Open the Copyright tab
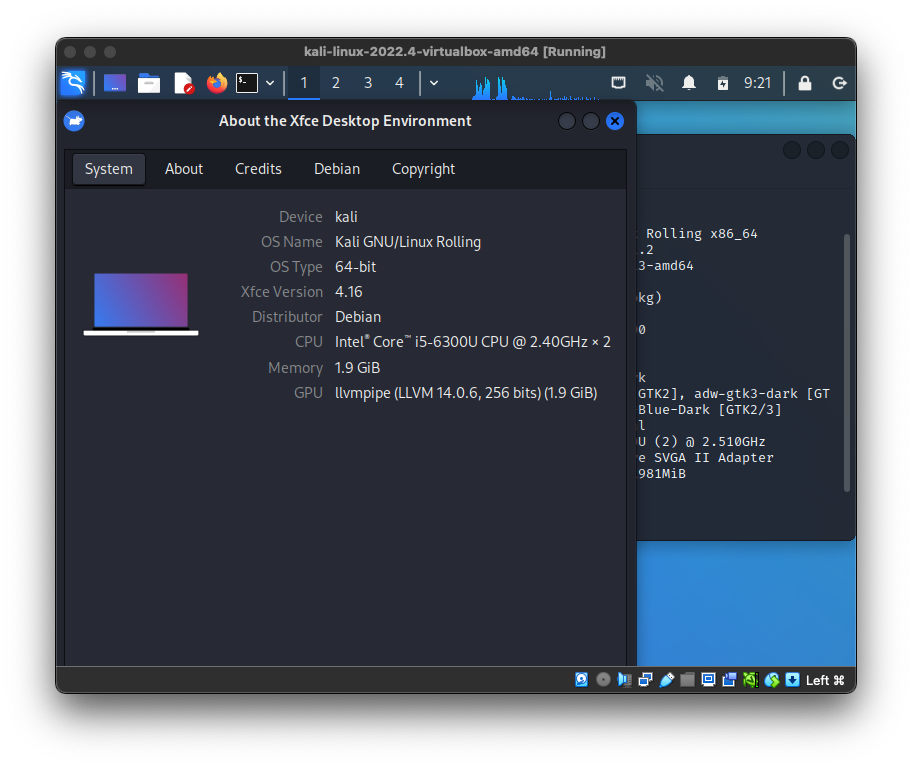 (x=423, y=169)
